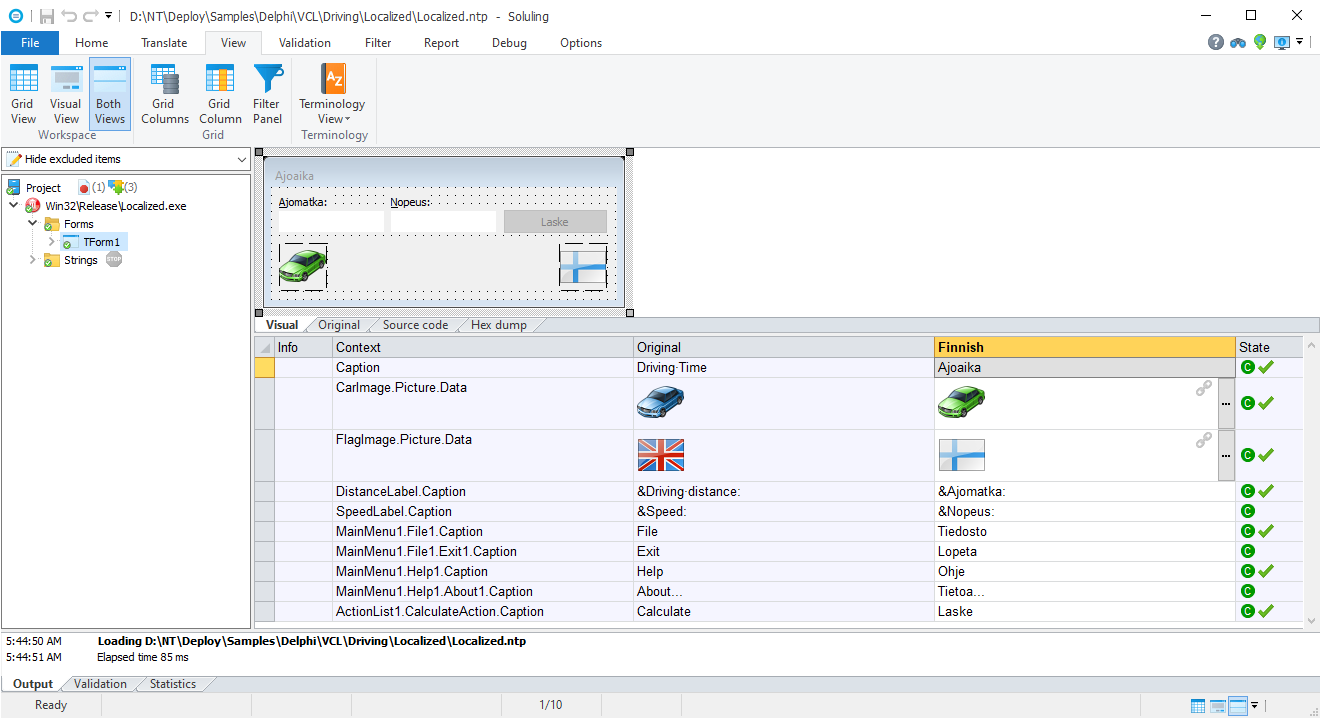Switch to the Validation output tab

pos(100,684)
